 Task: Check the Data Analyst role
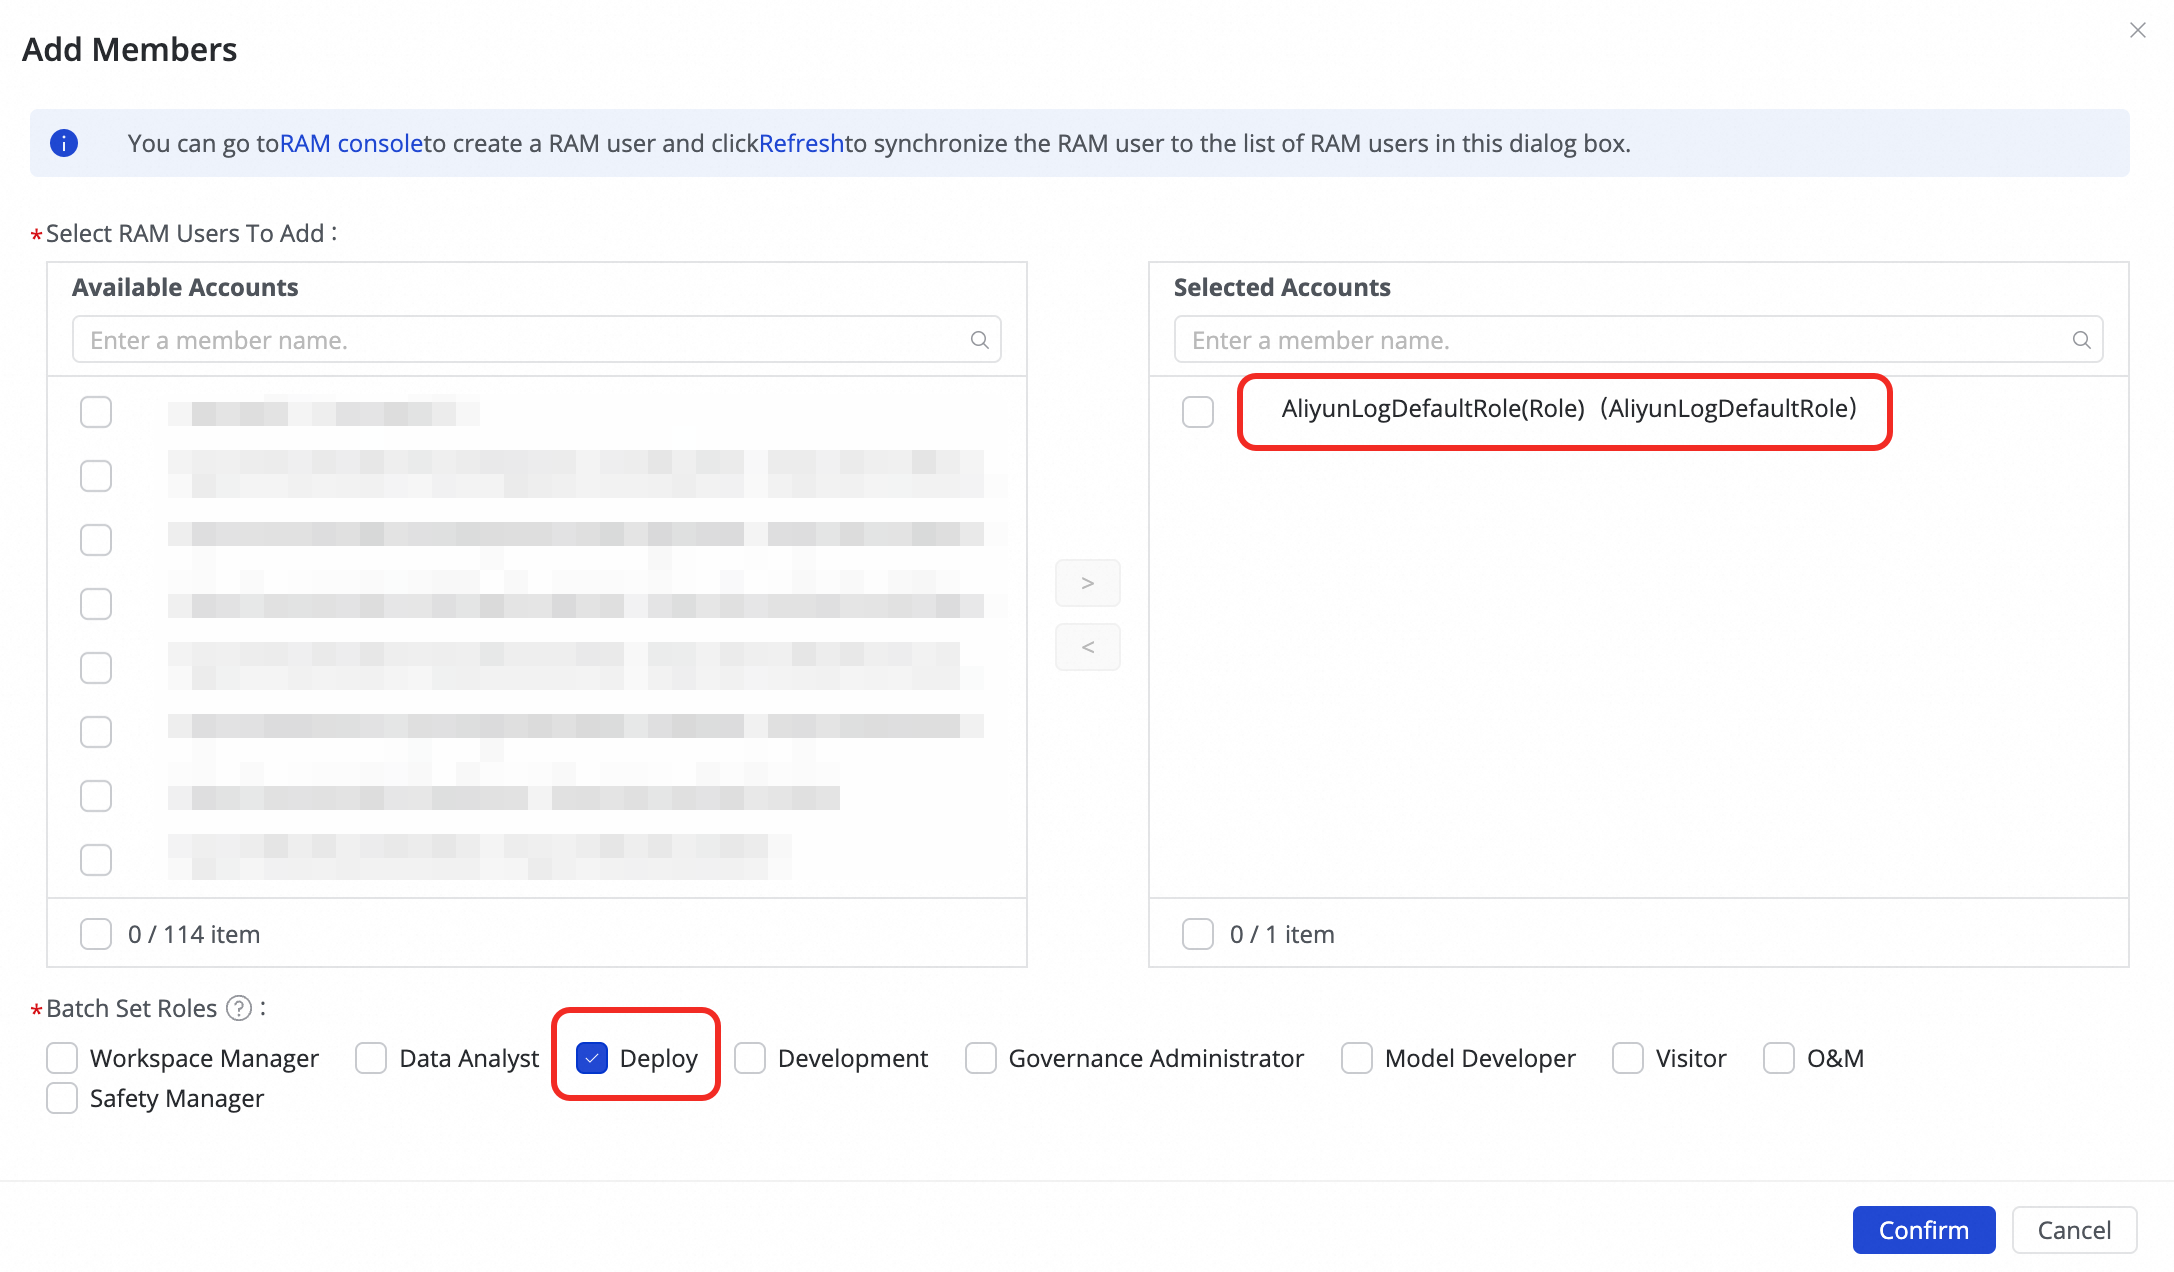coord(371,1058)
